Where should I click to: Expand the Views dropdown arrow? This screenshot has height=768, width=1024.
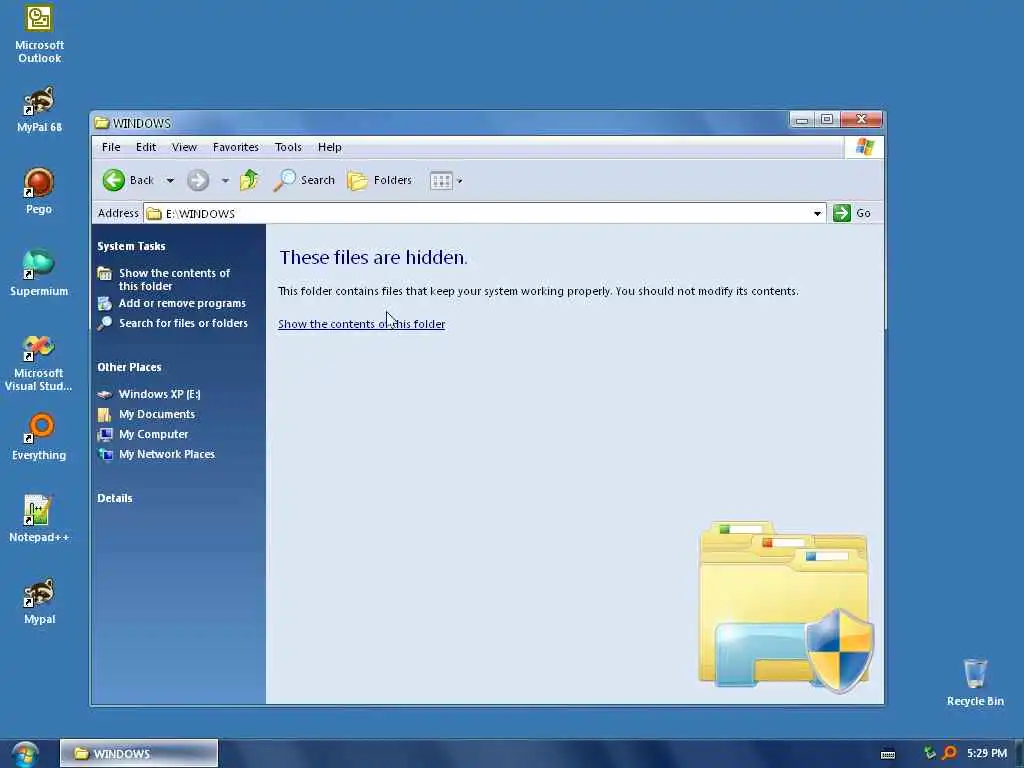pos(460,182)
